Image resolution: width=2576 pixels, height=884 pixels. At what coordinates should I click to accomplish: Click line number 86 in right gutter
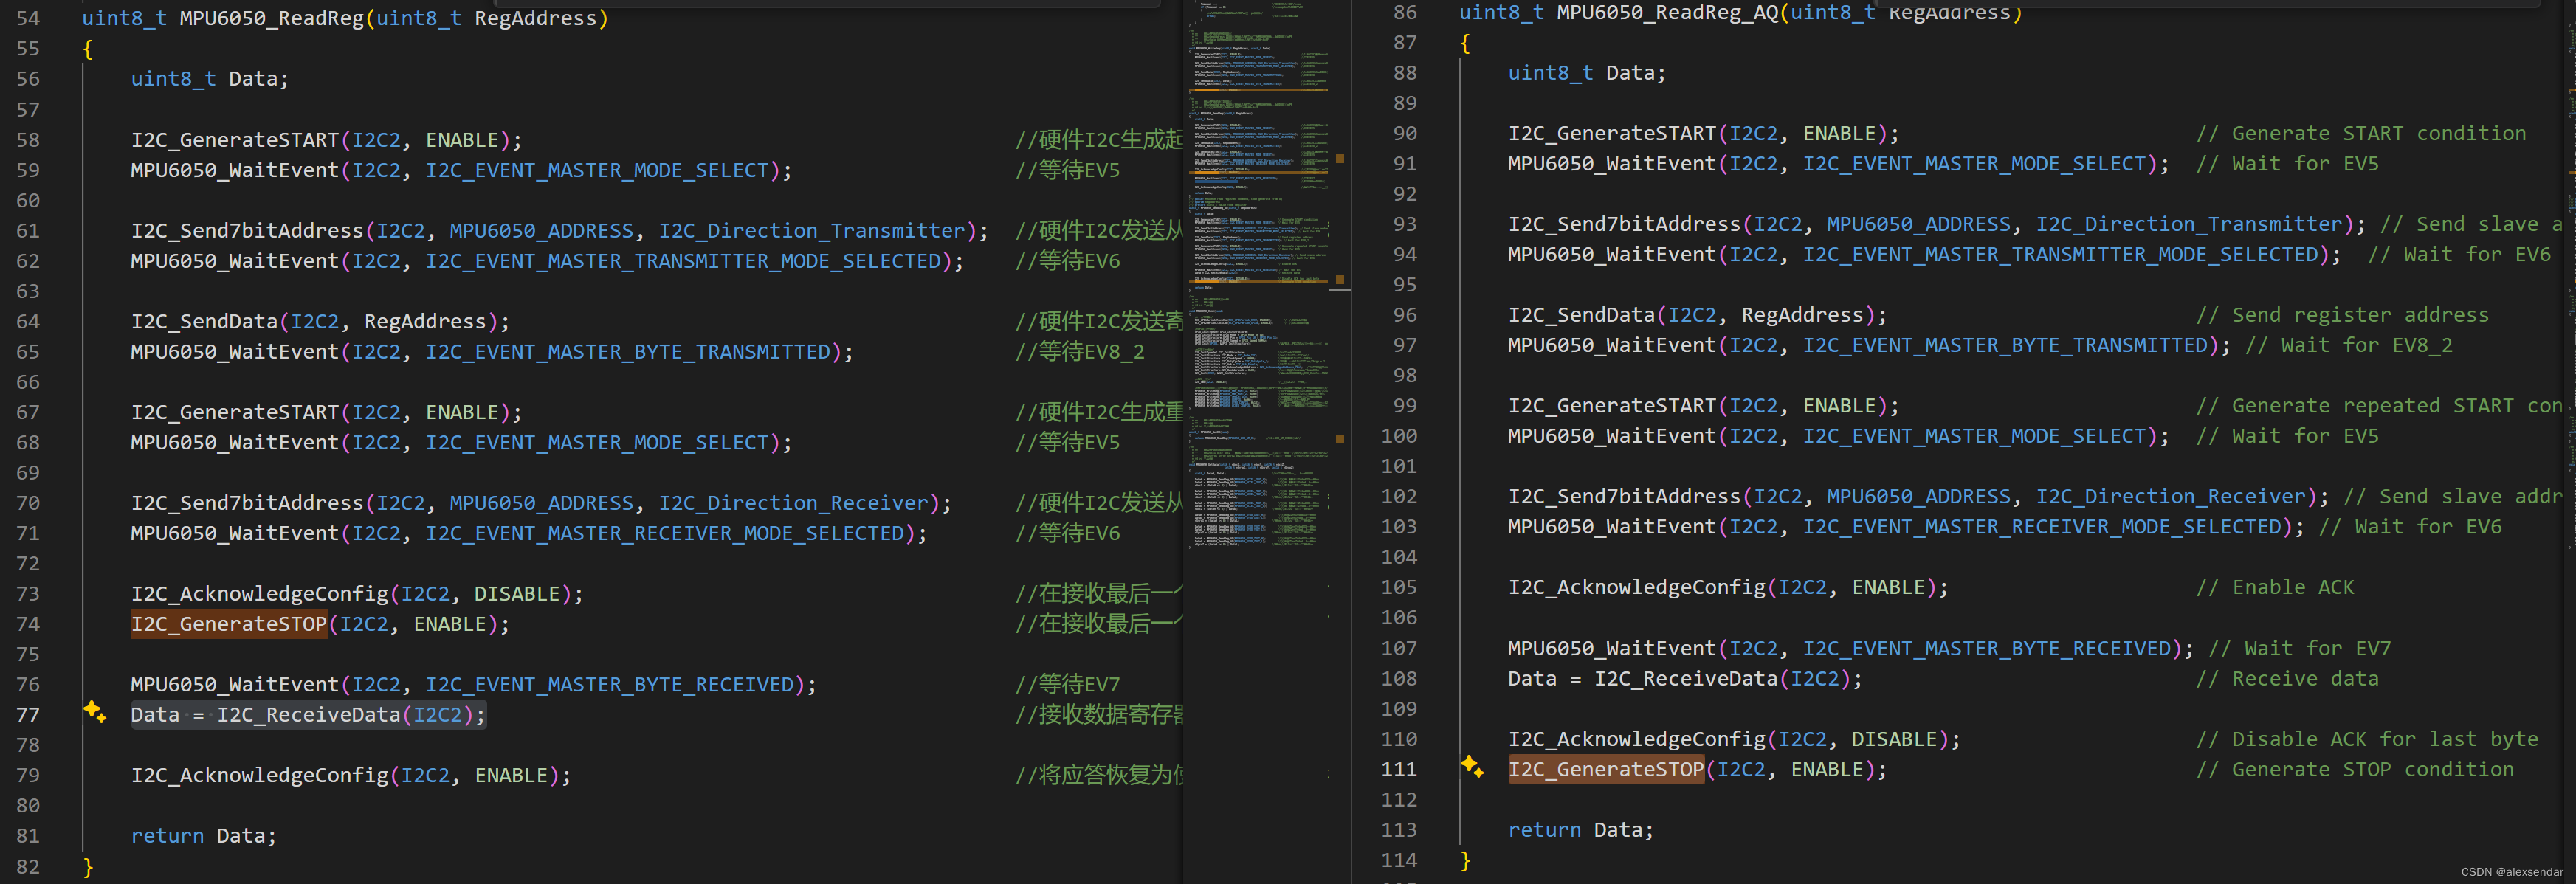1404,12
